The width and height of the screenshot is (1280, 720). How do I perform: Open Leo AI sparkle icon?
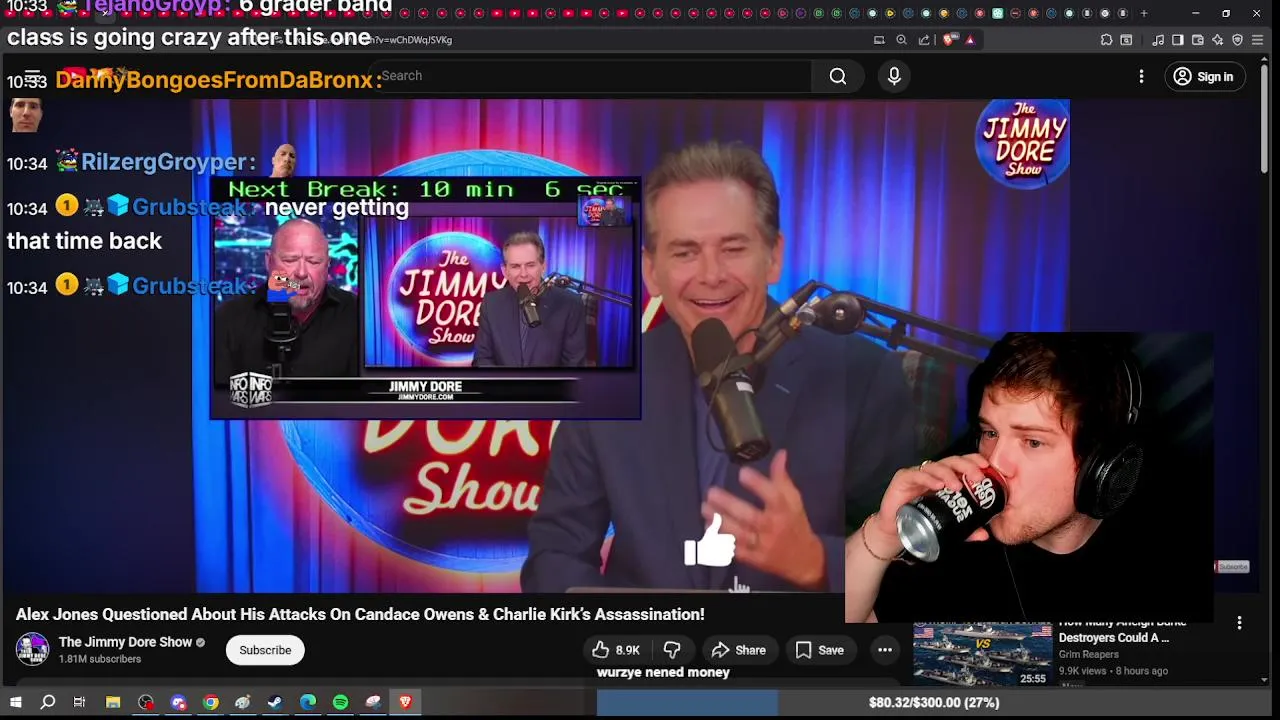point(1217,40)
